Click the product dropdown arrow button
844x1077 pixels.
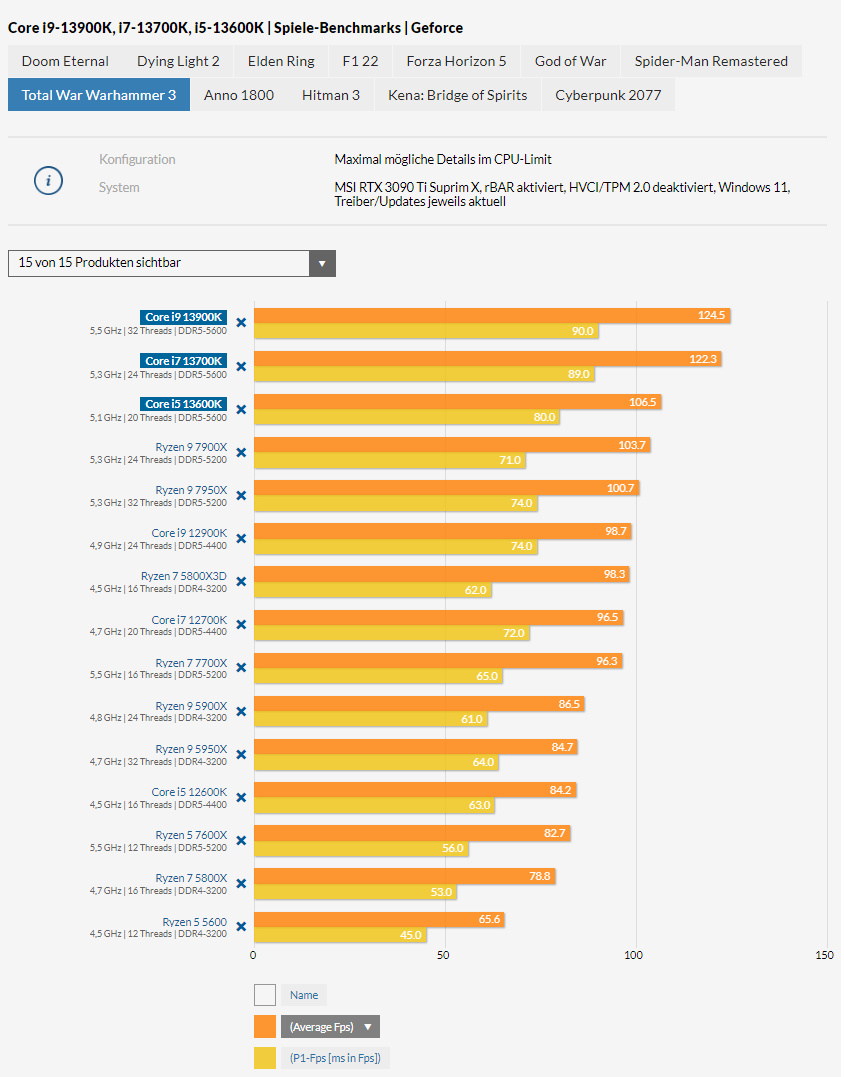pyautogui.click(x=322, y=263)
